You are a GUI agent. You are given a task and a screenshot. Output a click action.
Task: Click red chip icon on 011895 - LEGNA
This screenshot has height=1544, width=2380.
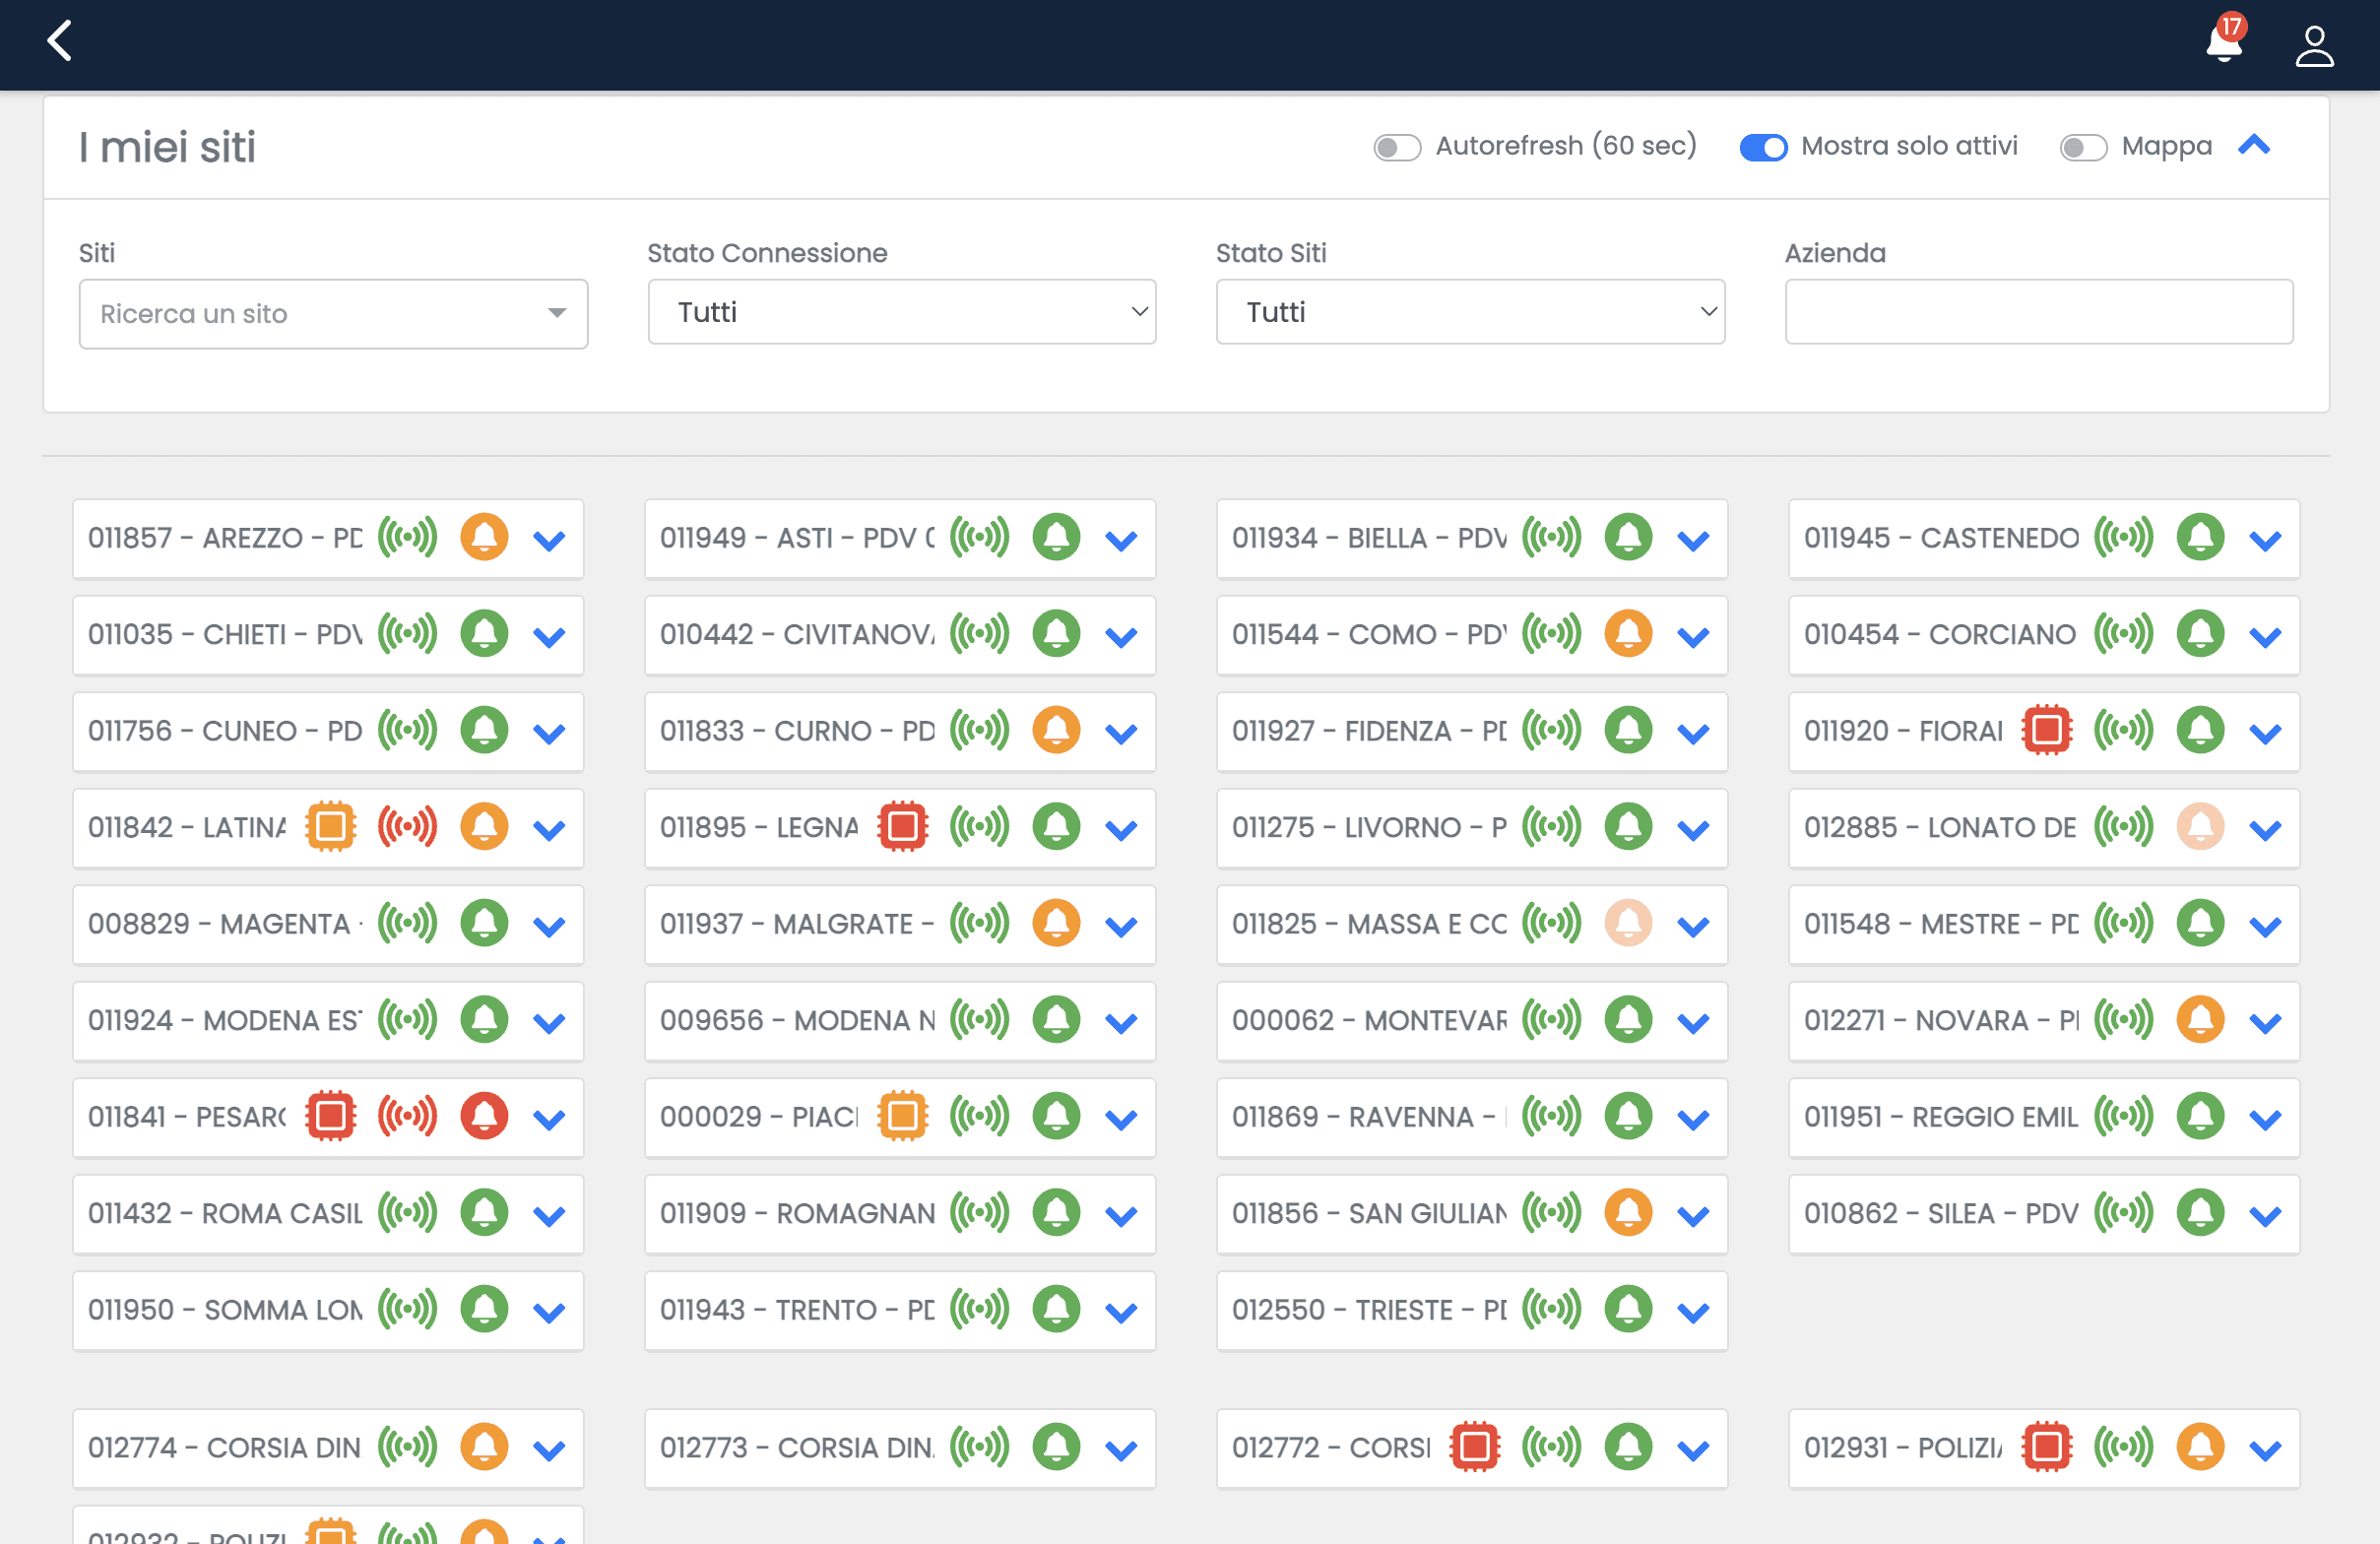pos(903,827)
